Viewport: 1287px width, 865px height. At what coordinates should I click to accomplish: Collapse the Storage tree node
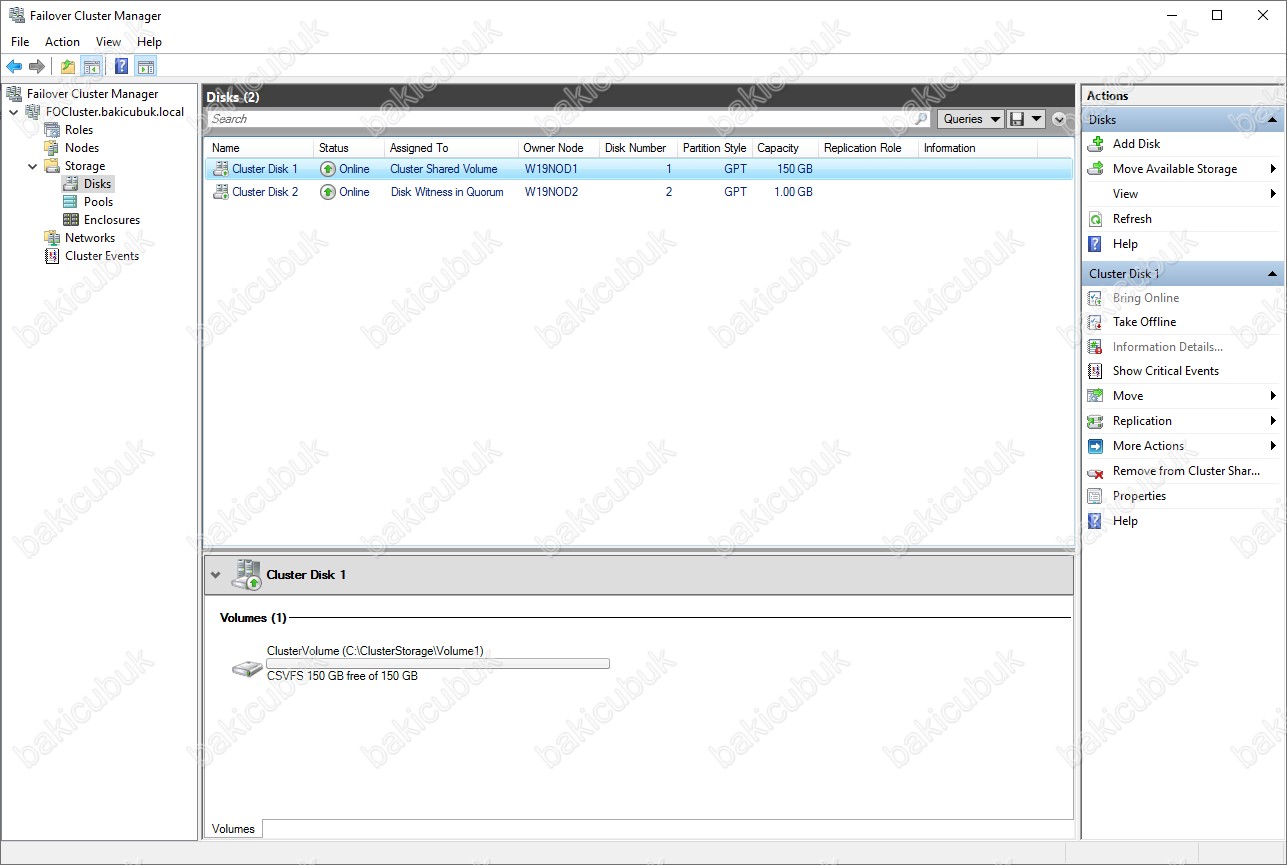[x=32, y=166]
